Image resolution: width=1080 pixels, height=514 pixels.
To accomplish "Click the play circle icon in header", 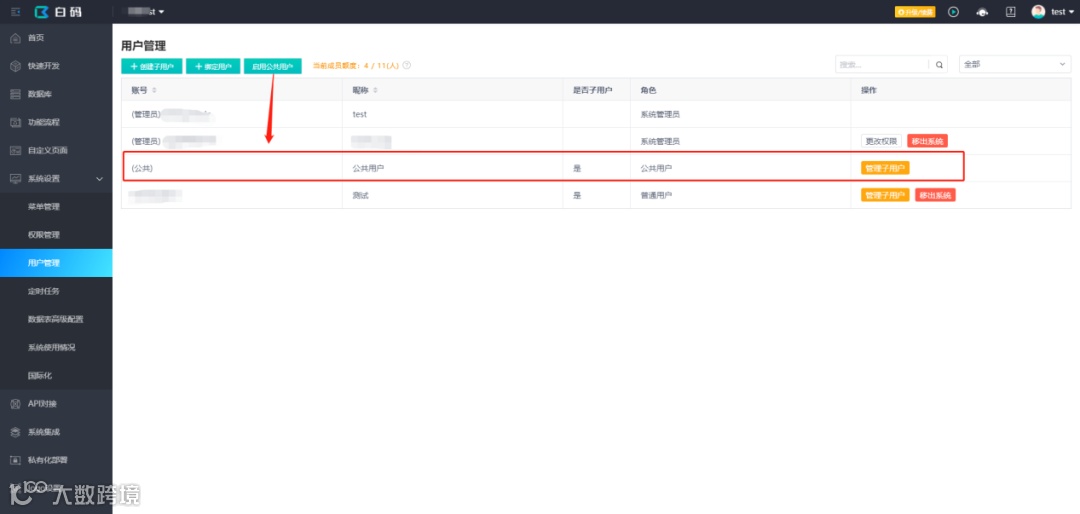I will [x=953, y=12].
